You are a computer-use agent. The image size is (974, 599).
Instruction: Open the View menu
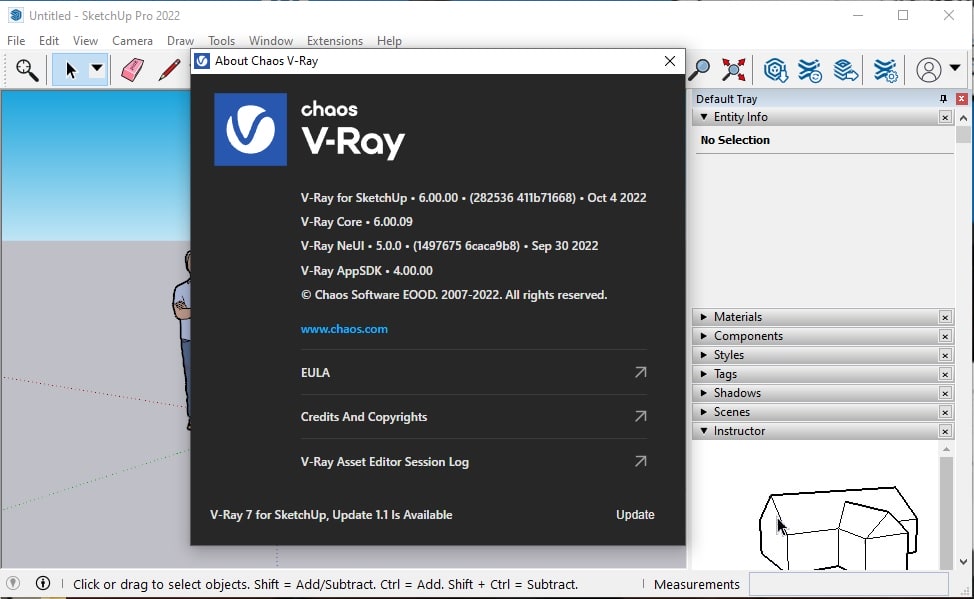85,40
